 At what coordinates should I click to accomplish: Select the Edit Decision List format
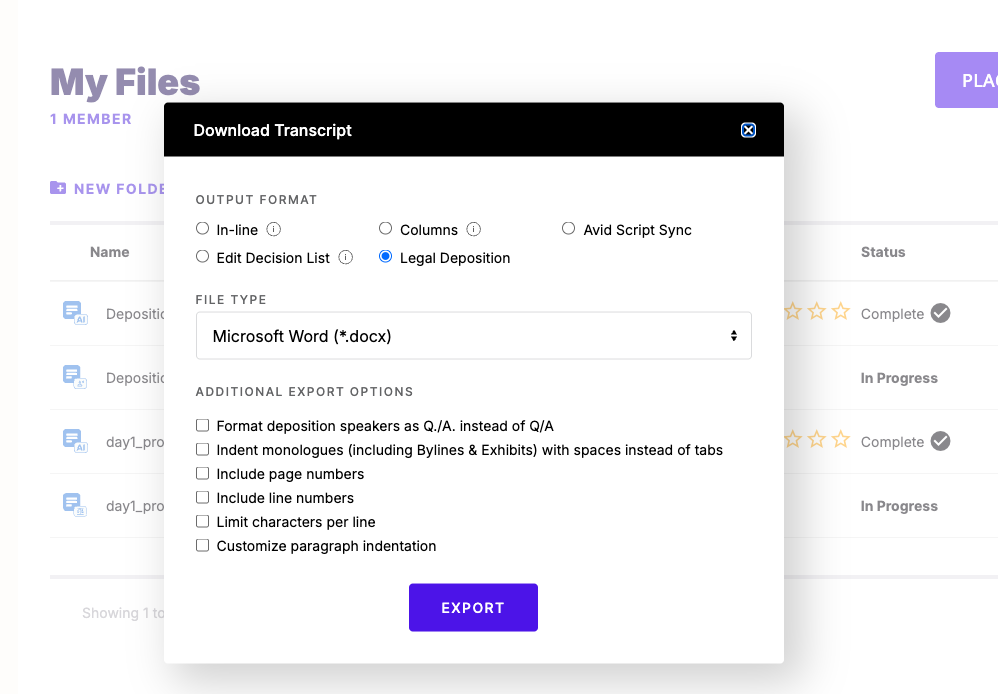tap(202, 257)
